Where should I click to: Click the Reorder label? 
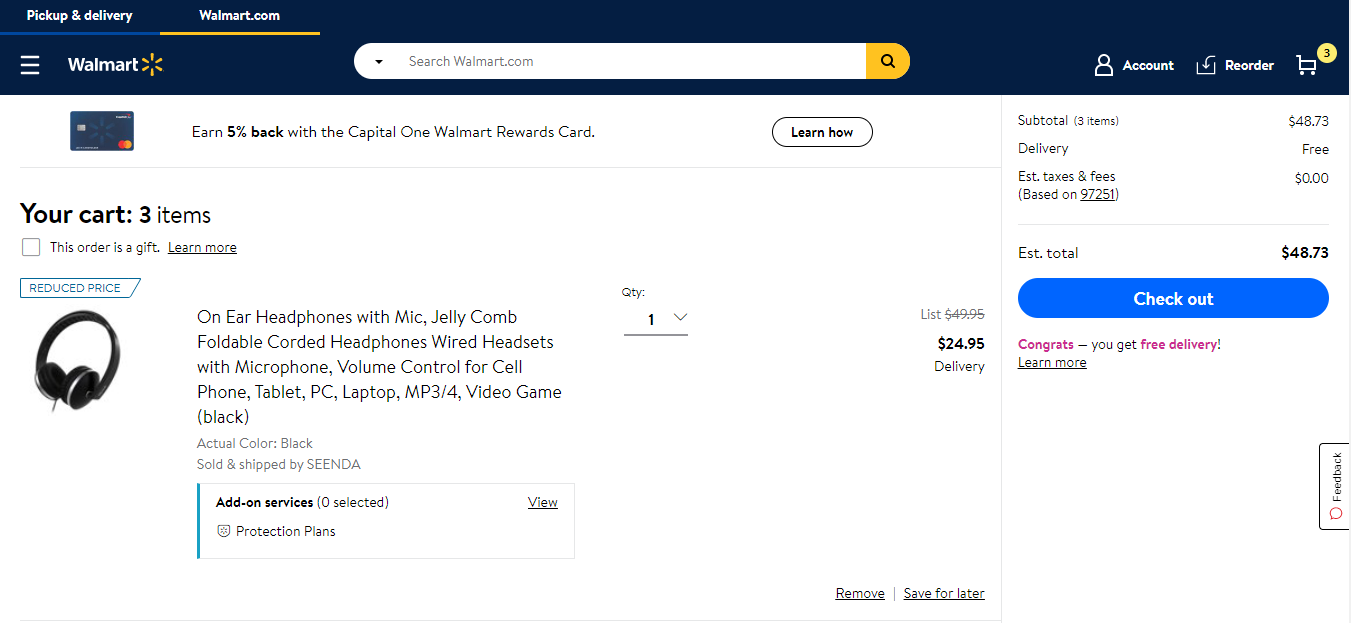1250,65
